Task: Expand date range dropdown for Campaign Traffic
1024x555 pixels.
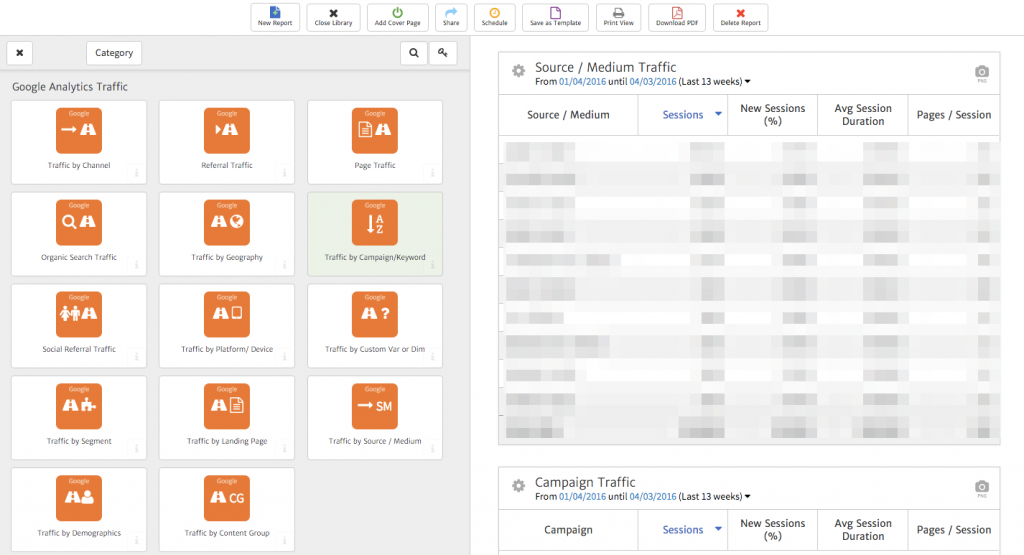Action: (x=748, y=497)
